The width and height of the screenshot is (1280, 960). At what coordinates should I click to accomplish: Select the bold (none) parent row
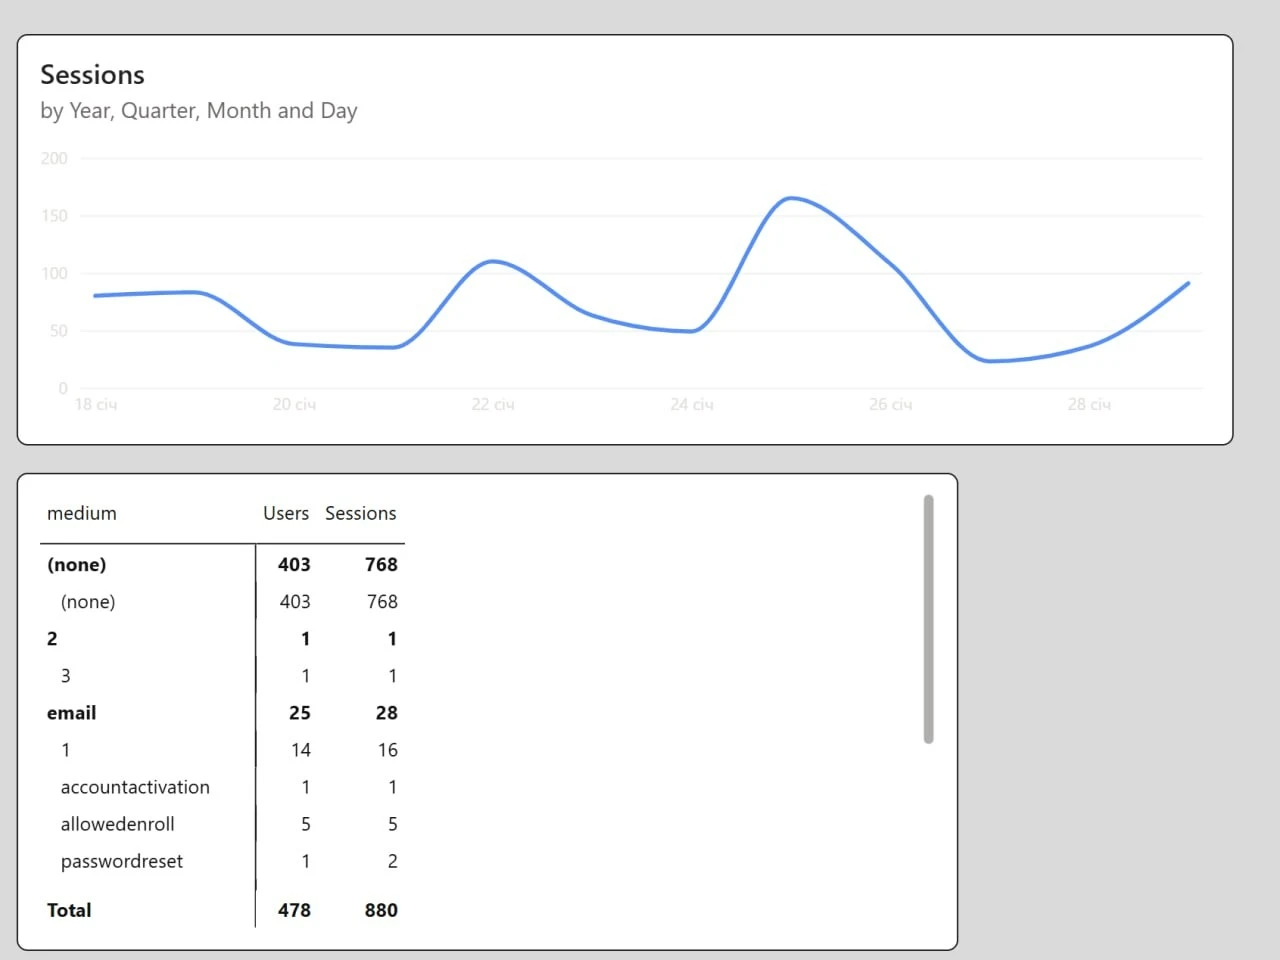pyautogui.click(x=76, y=565)
